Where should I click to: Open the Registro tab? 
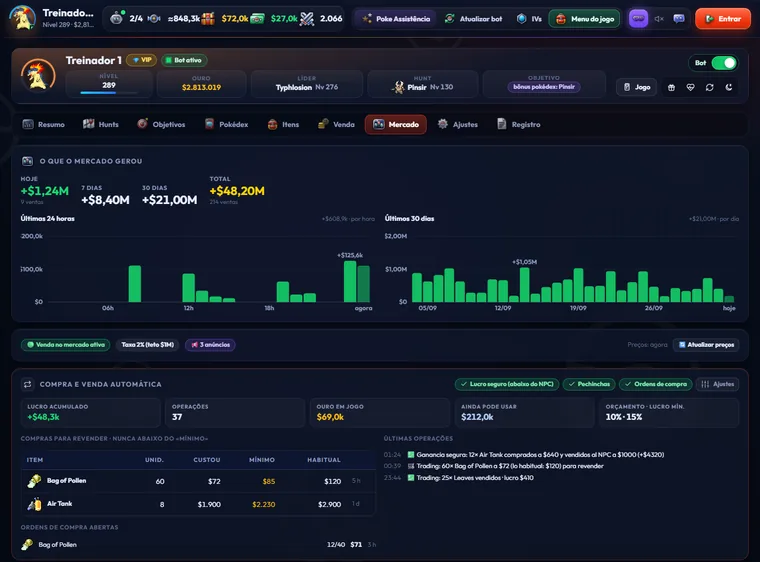tap(519, 125)
